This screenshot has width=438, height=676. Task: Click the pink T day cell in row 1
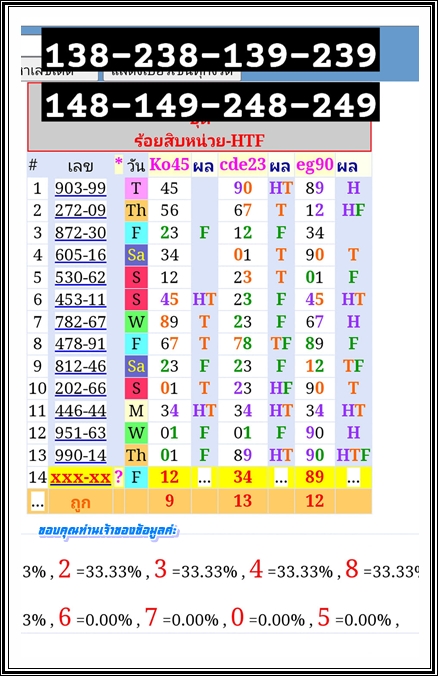[136, 188]
